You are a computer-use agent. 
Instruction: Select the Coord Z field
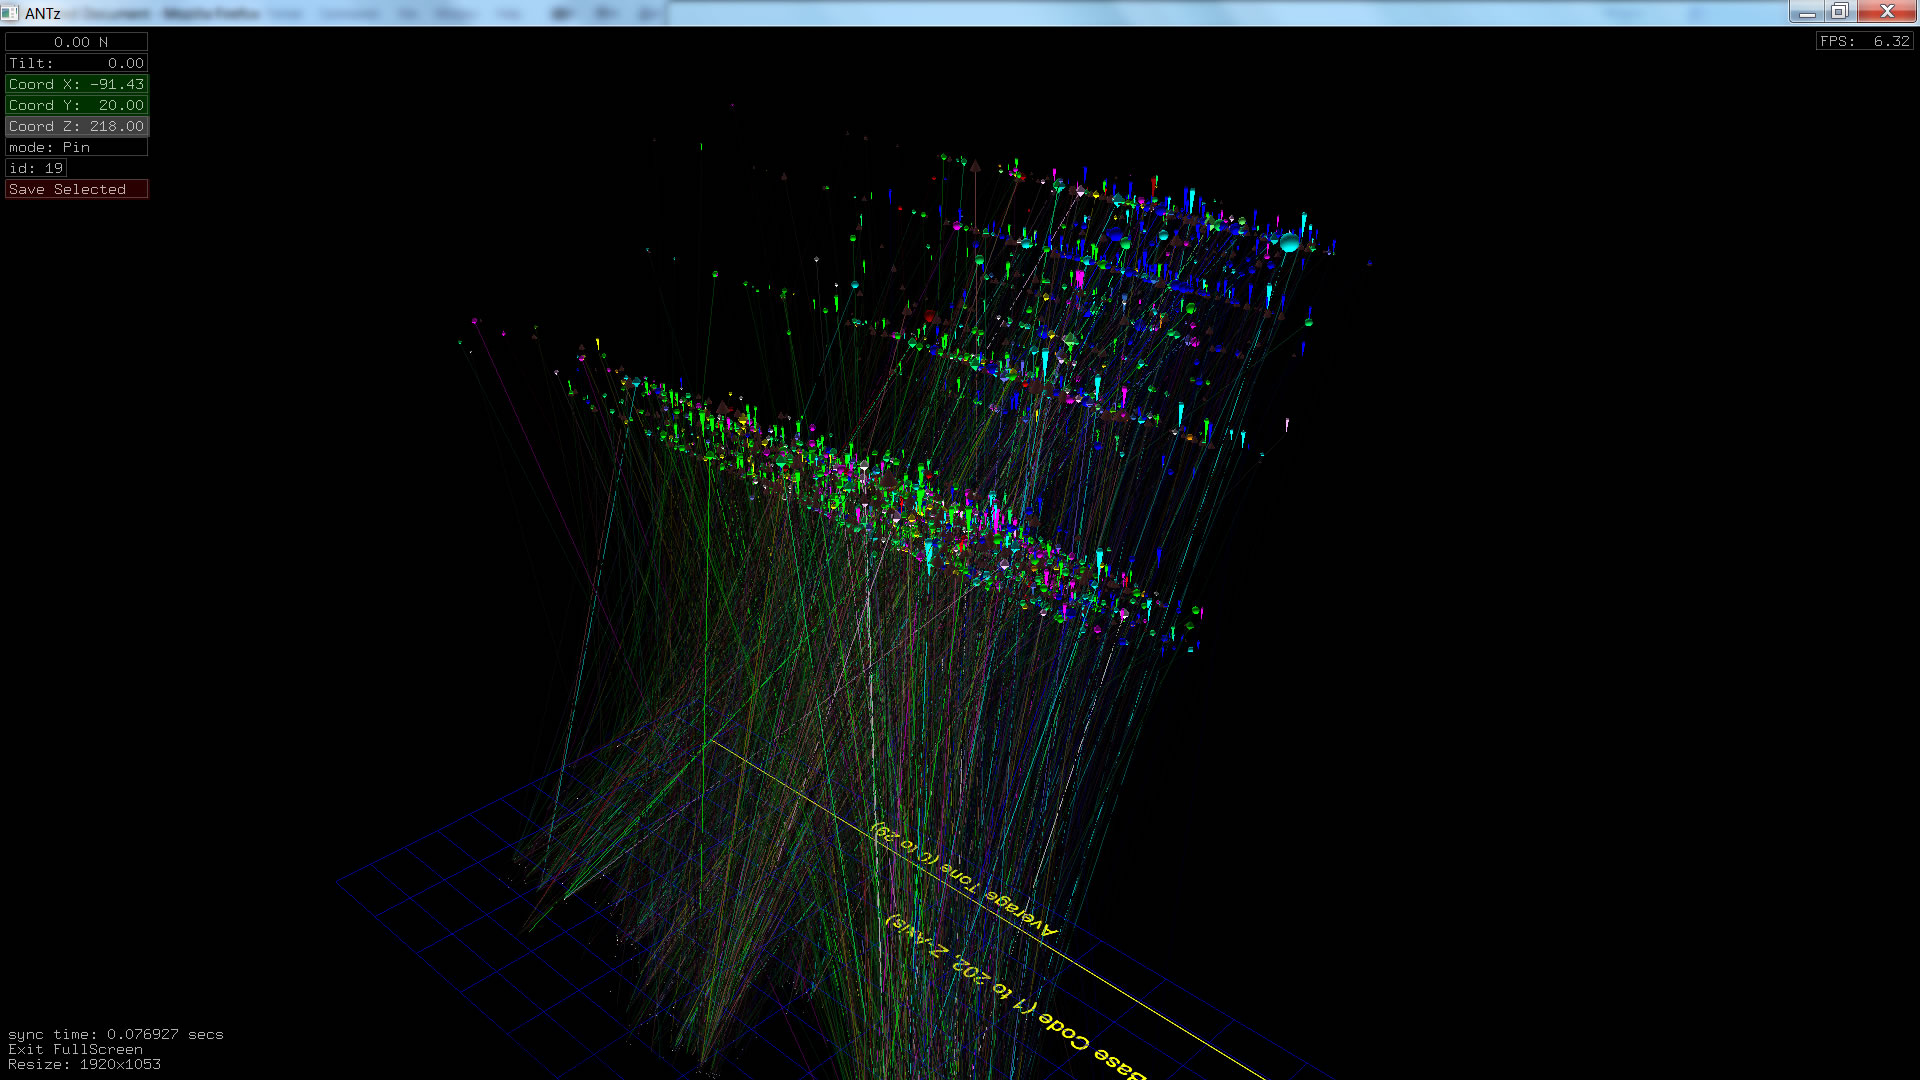77,126
